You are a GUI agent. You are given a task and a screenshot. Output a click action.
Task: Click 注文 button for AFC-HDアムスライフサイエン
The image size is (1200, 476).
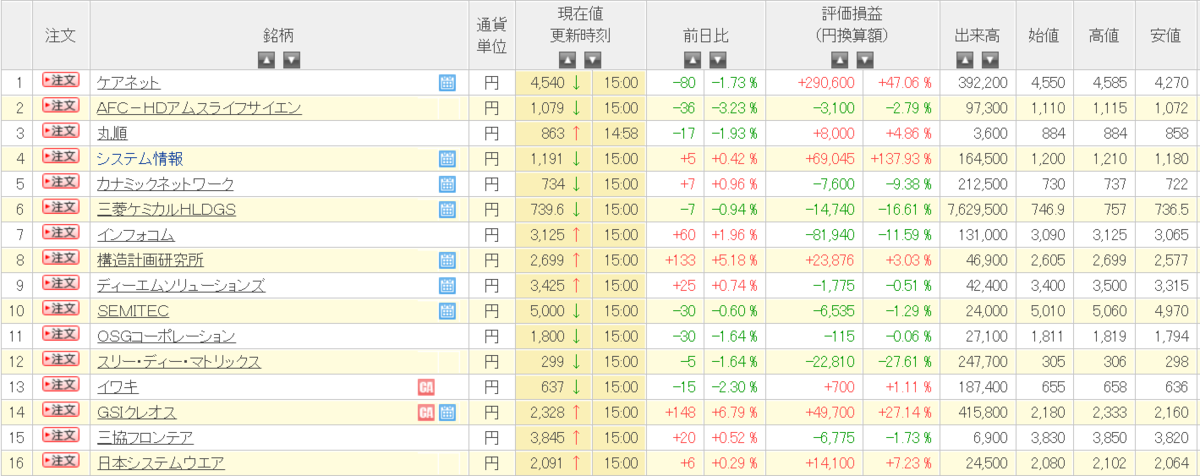tap(60, 106)
